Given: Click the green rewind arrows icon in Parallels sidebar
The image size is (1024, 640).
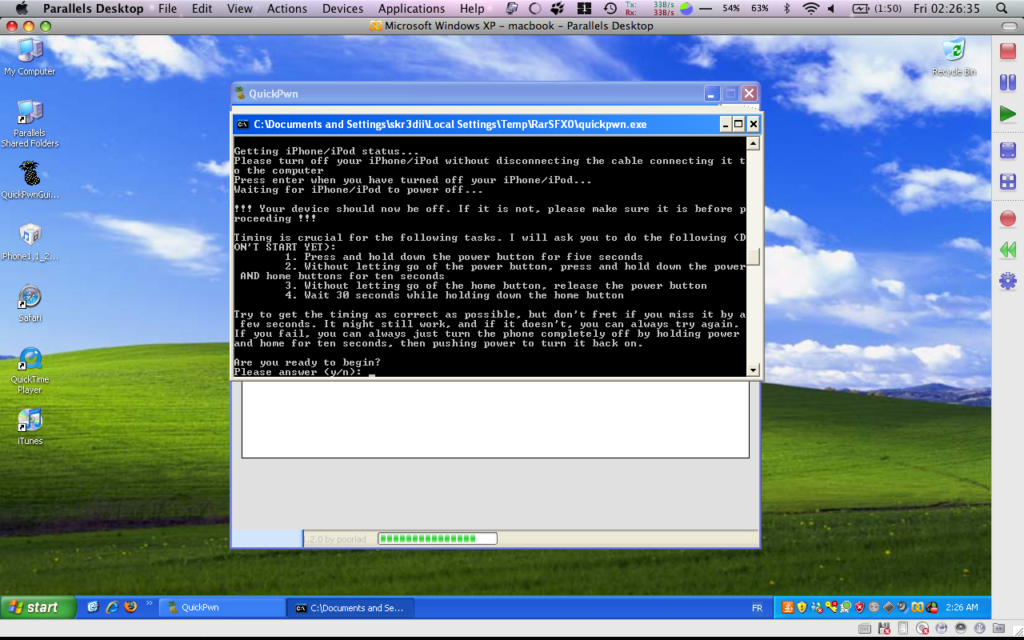Looking at the screenshot, I should pos(1008,249).
